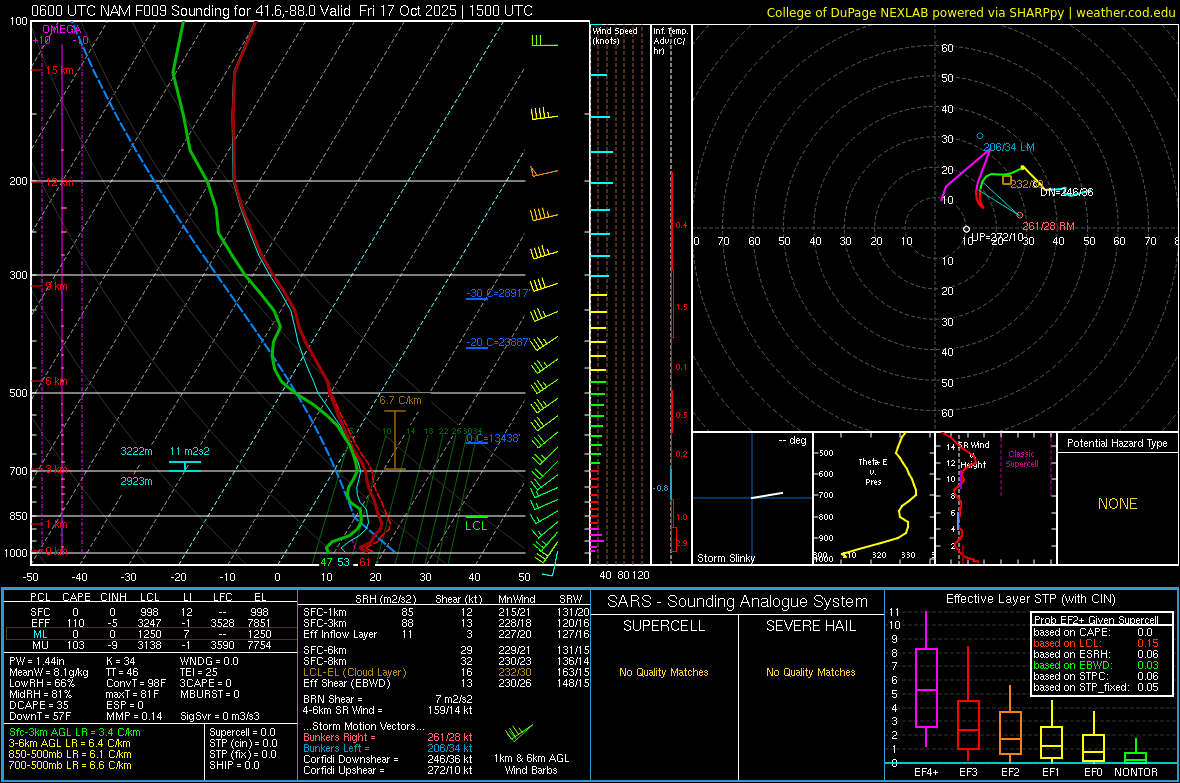Image resolution: width=1180 pixels, height=783 pixels.
Task: Click the brown lapse-rate bracket near 6.7 C/km
Action: tap(395, 440)
